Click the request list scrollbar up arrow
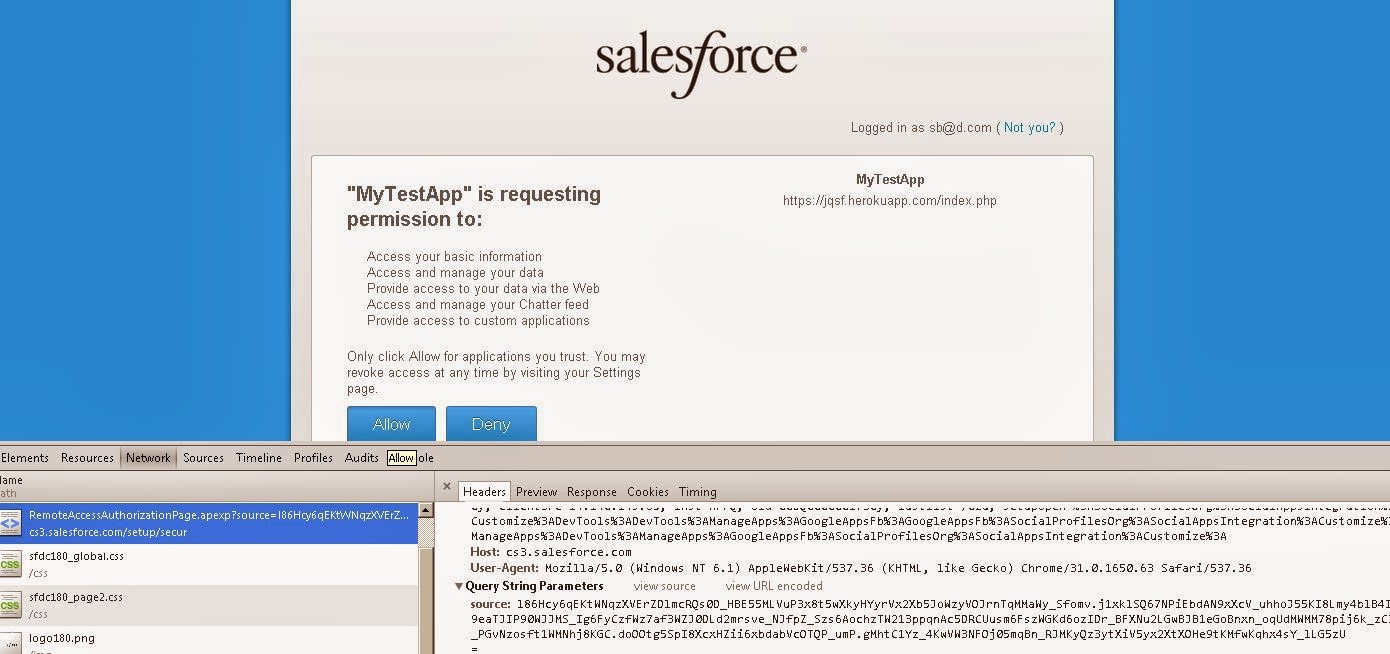This screenshot has height=654, width=1390. click(425, 510)
